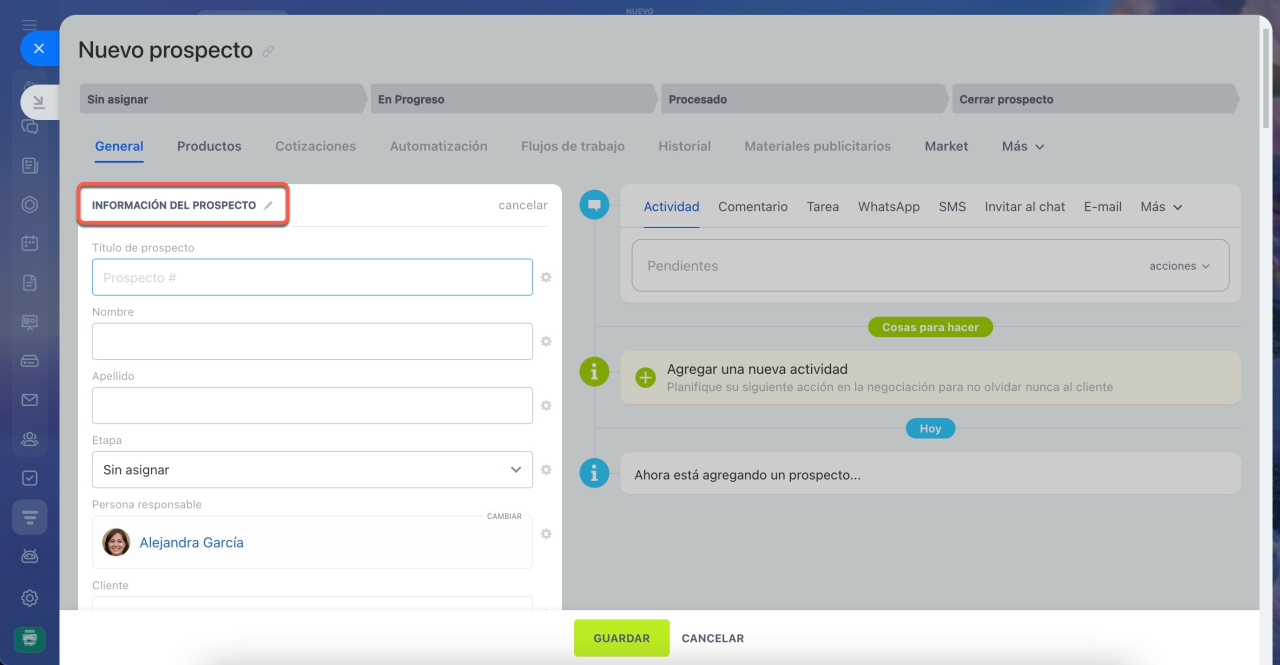Select the Procesado stage
This screenshot has width=1280, height=665.
pos(804,99)
